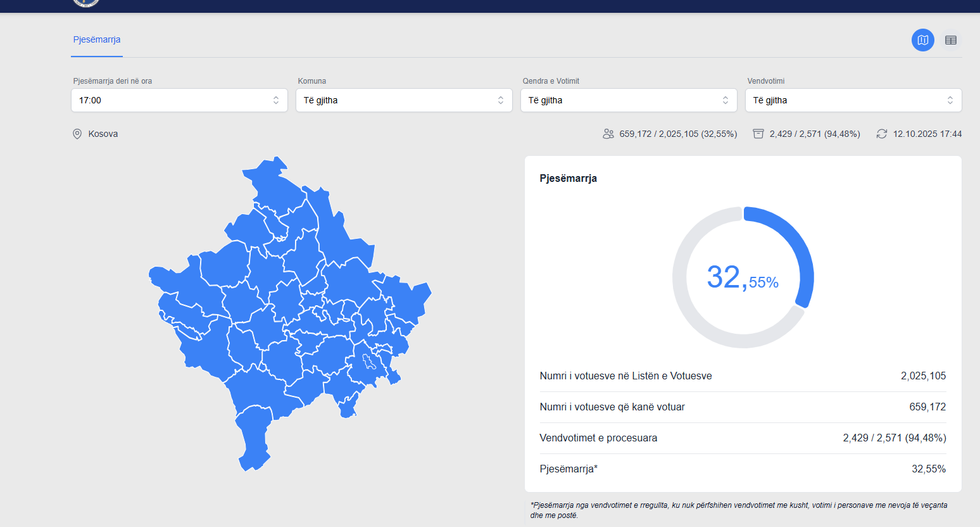Open the 17:00 turnout hour dropdown
The width and height of the screenshot is (980, 527).
179,100
